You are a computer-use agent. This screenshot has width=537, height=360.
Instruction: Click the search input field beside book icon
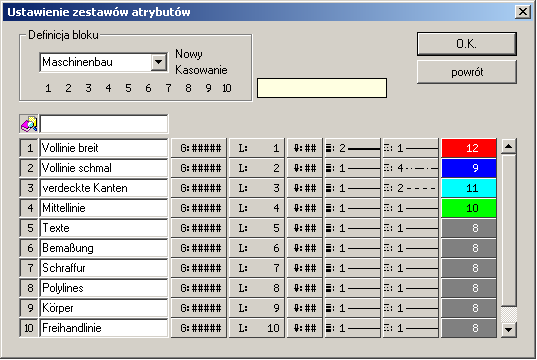coord(104,124)
